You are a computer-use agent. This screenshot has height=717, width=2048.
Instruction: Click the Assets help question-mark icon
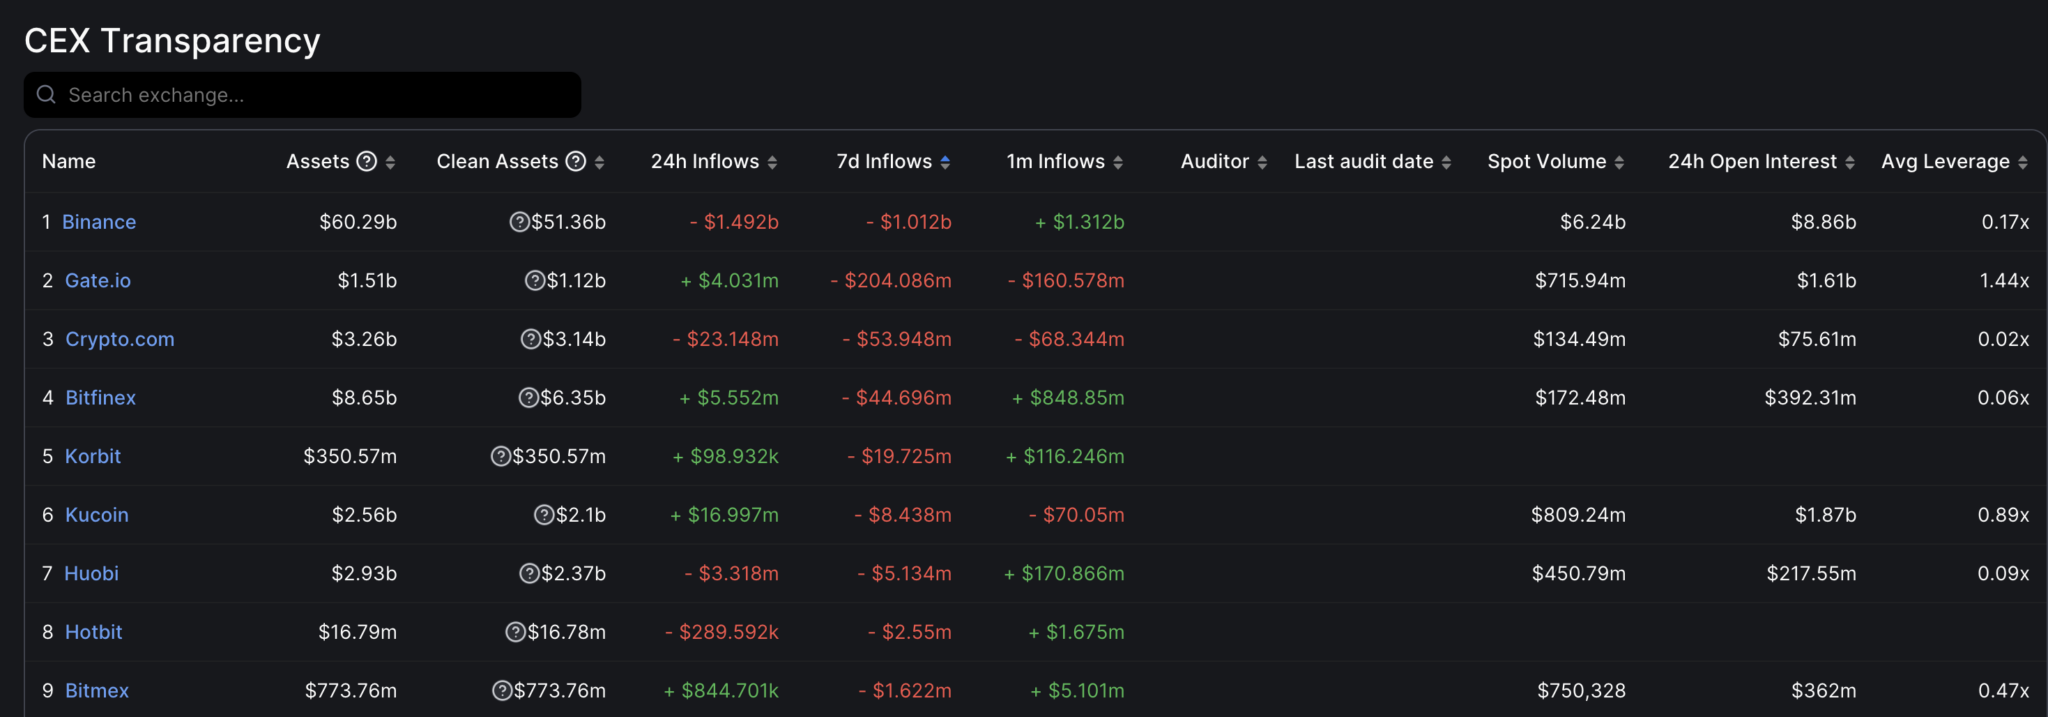(367, 162)
